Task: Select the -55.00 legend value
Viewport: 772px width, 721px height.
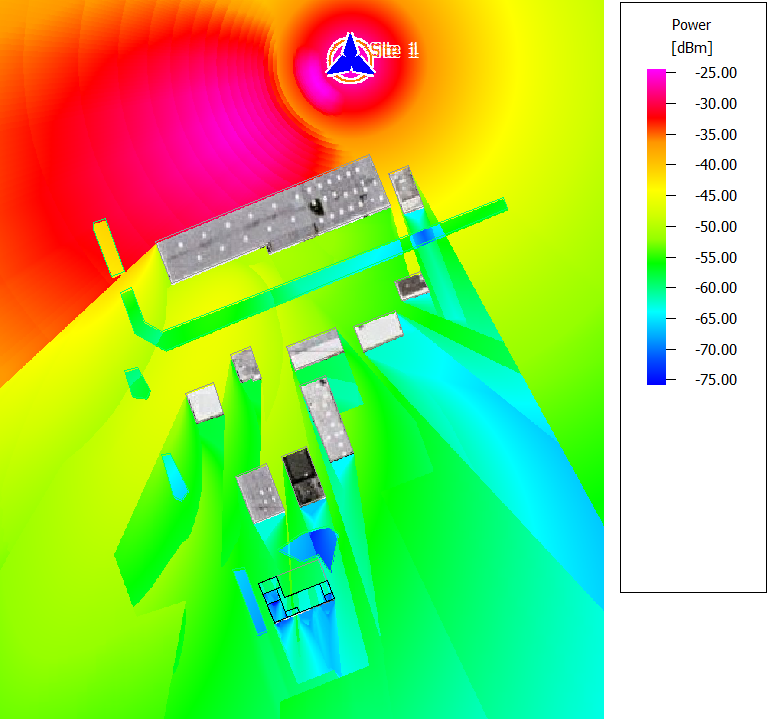Action: click(x=715, y=257)
